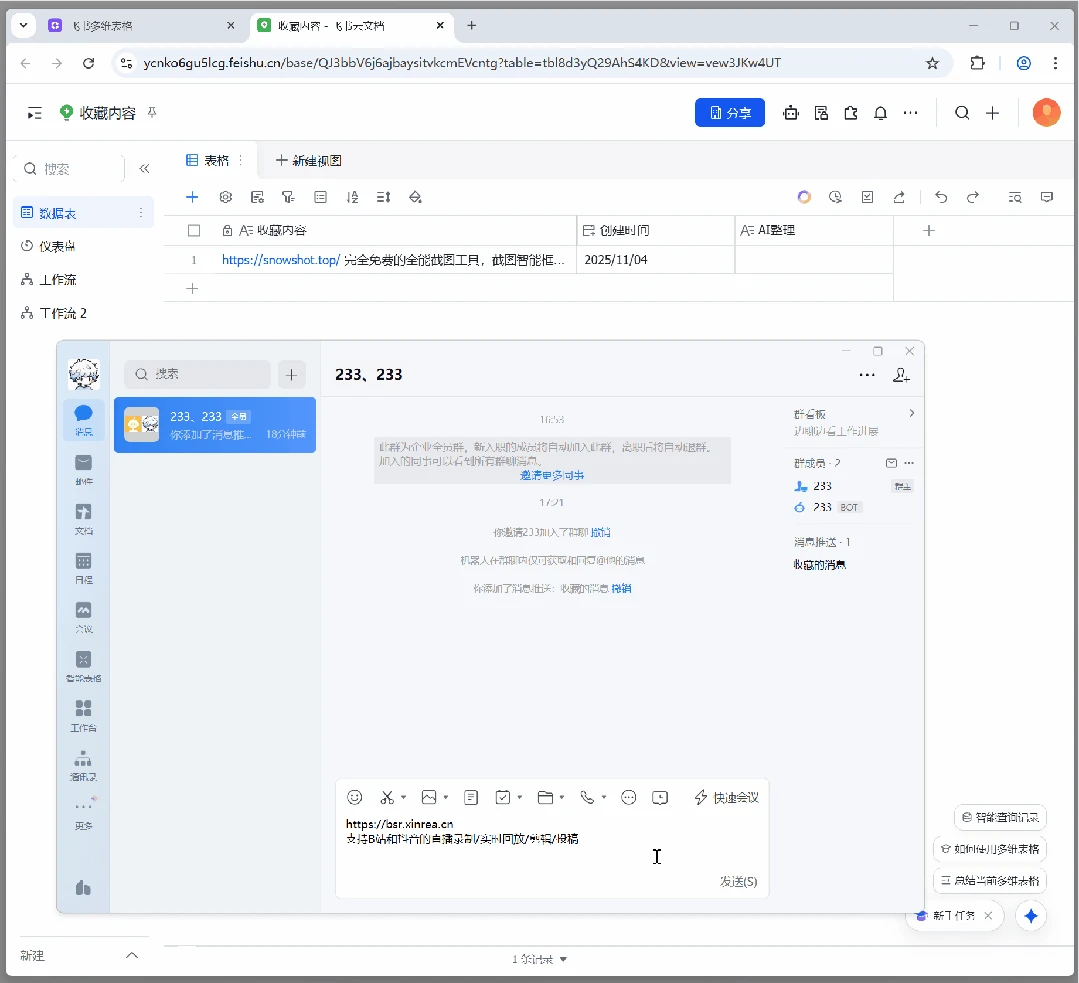Open the 日程 calendar icon in chat sidebar

(83, 568)
